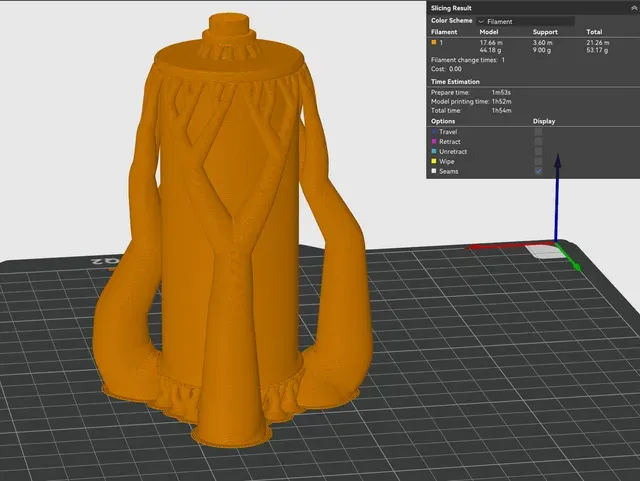The height and width of the screenshot is (481, 640).
Task: Enable Unretract display checkbox
Action: [538, 151]
